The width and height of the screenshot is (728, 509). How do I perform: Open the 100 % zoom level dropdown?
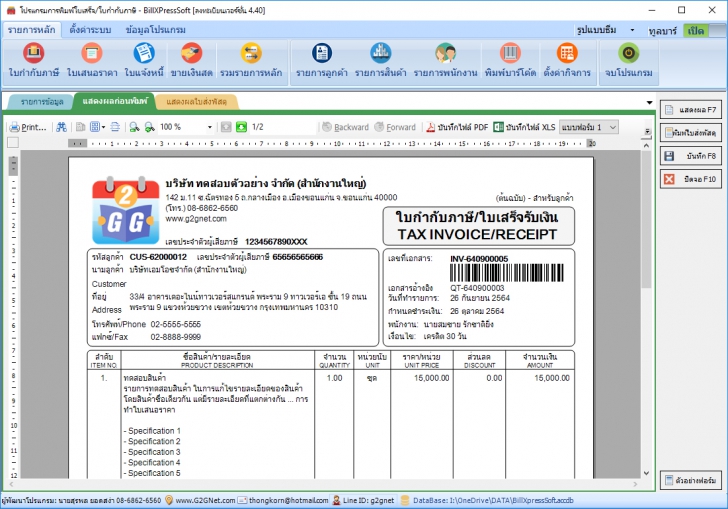209,127
